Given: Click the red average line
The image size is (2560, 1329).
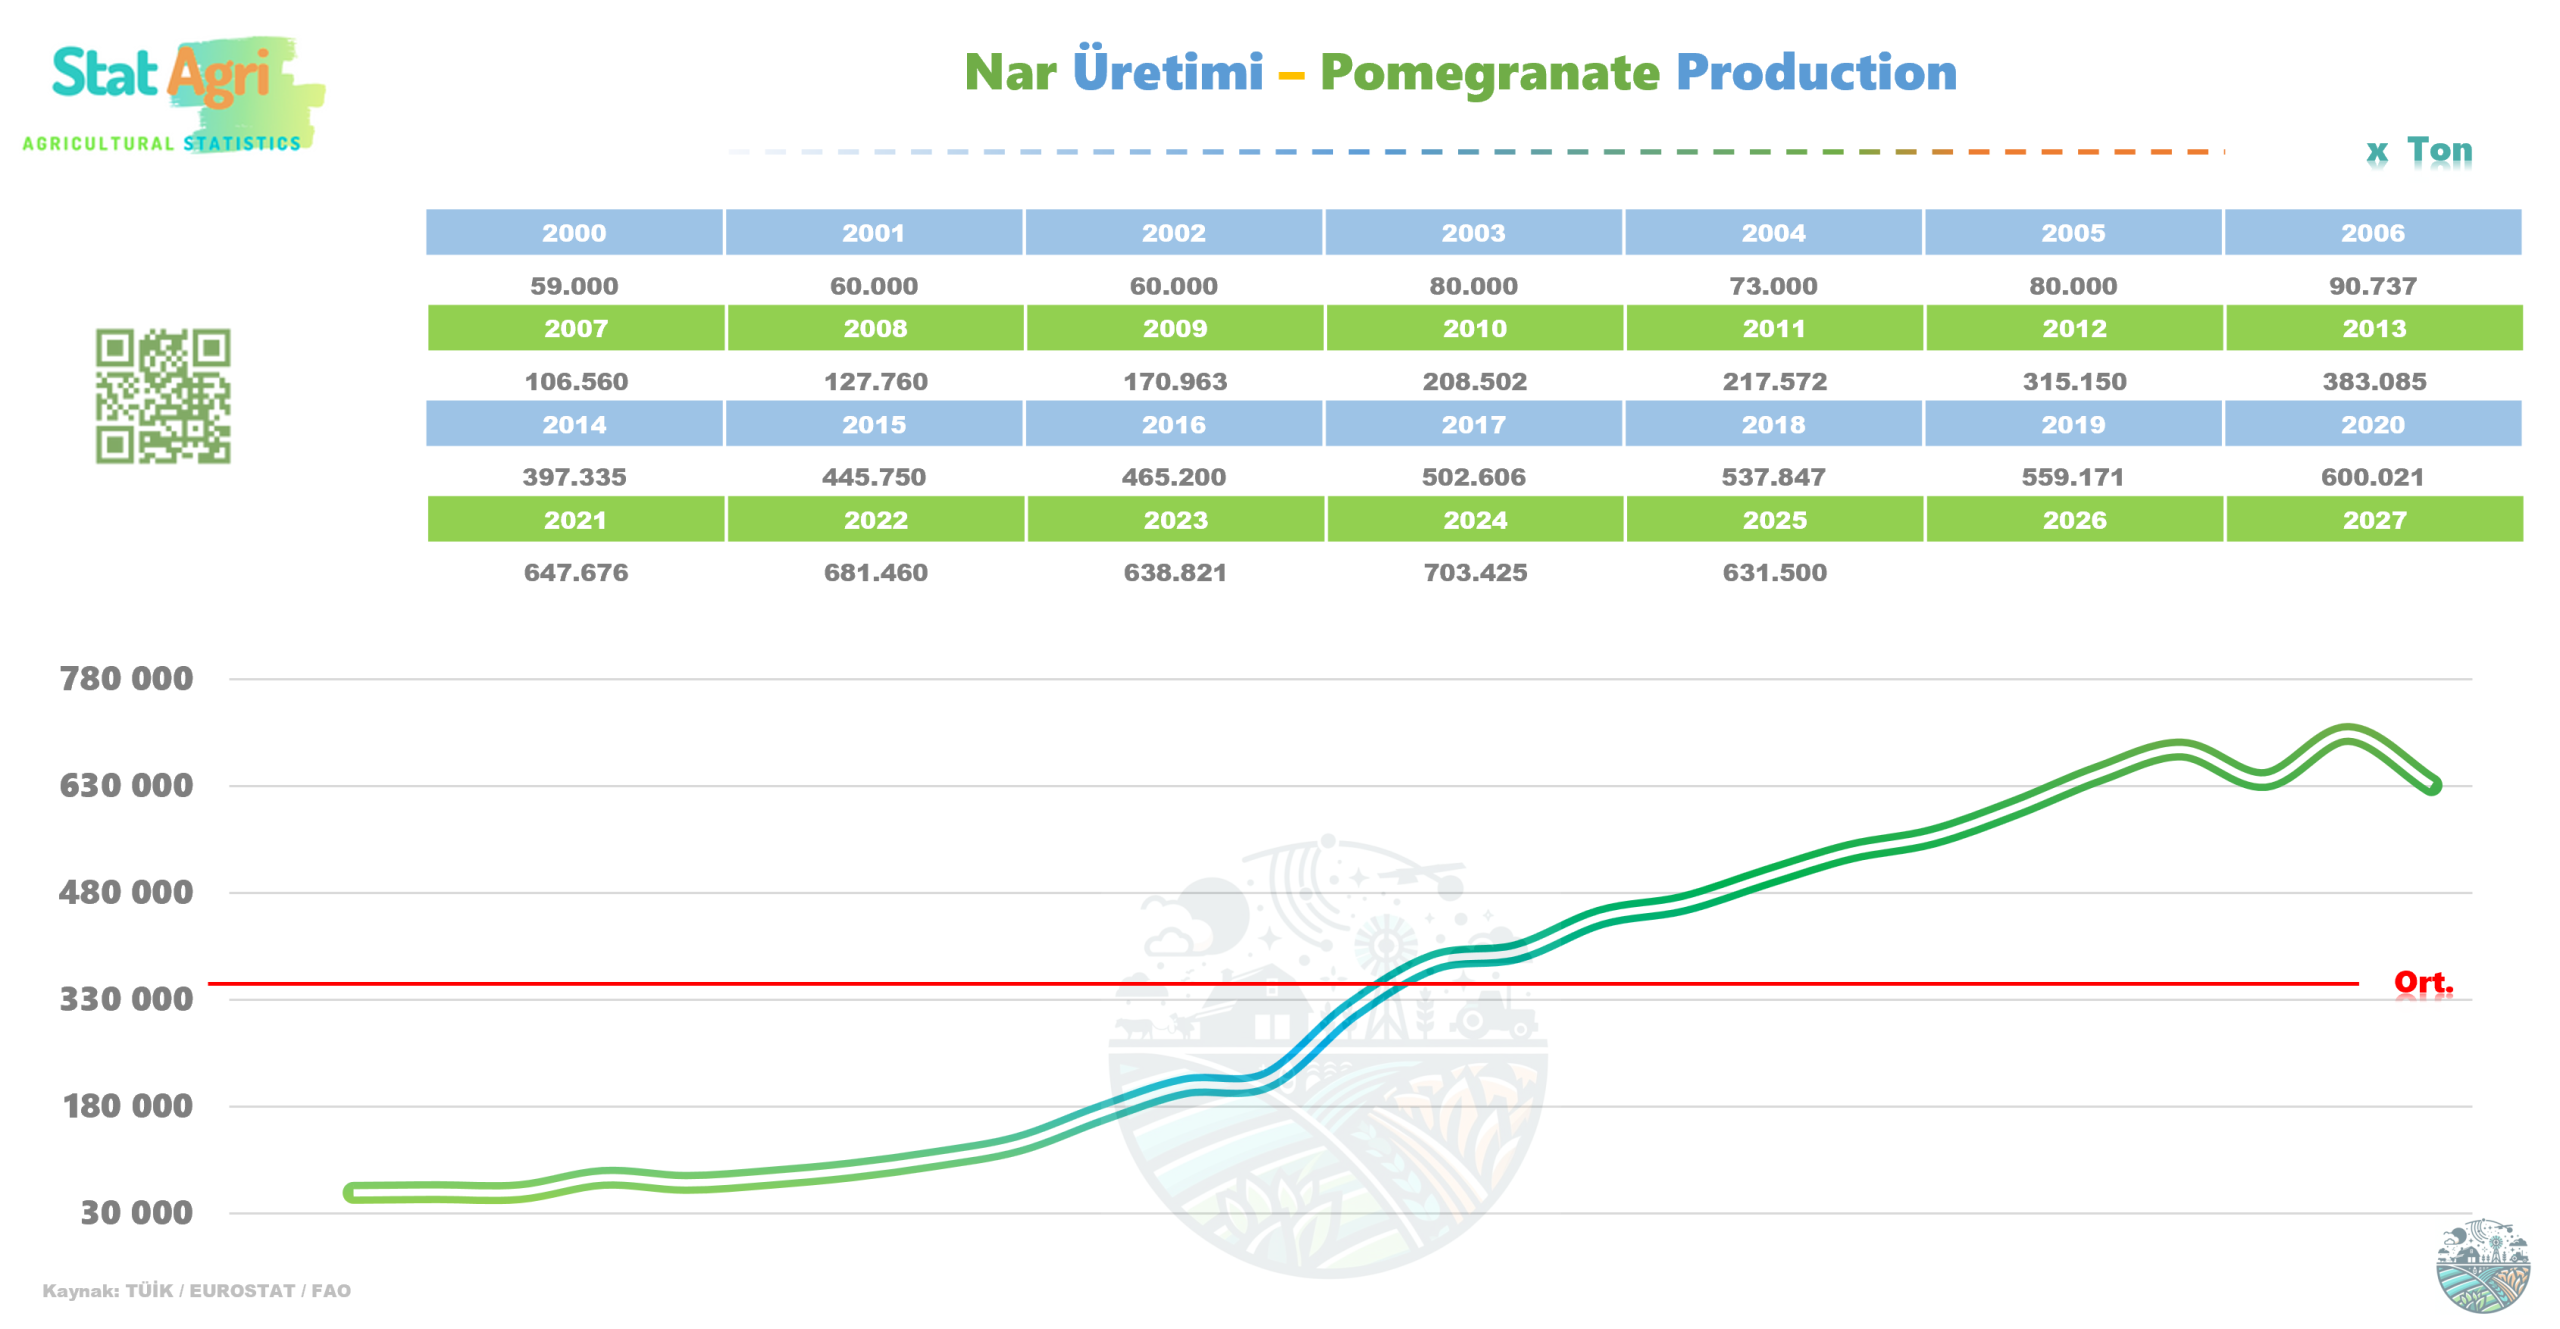Looking at the screenshot, I should coord(800,983).
